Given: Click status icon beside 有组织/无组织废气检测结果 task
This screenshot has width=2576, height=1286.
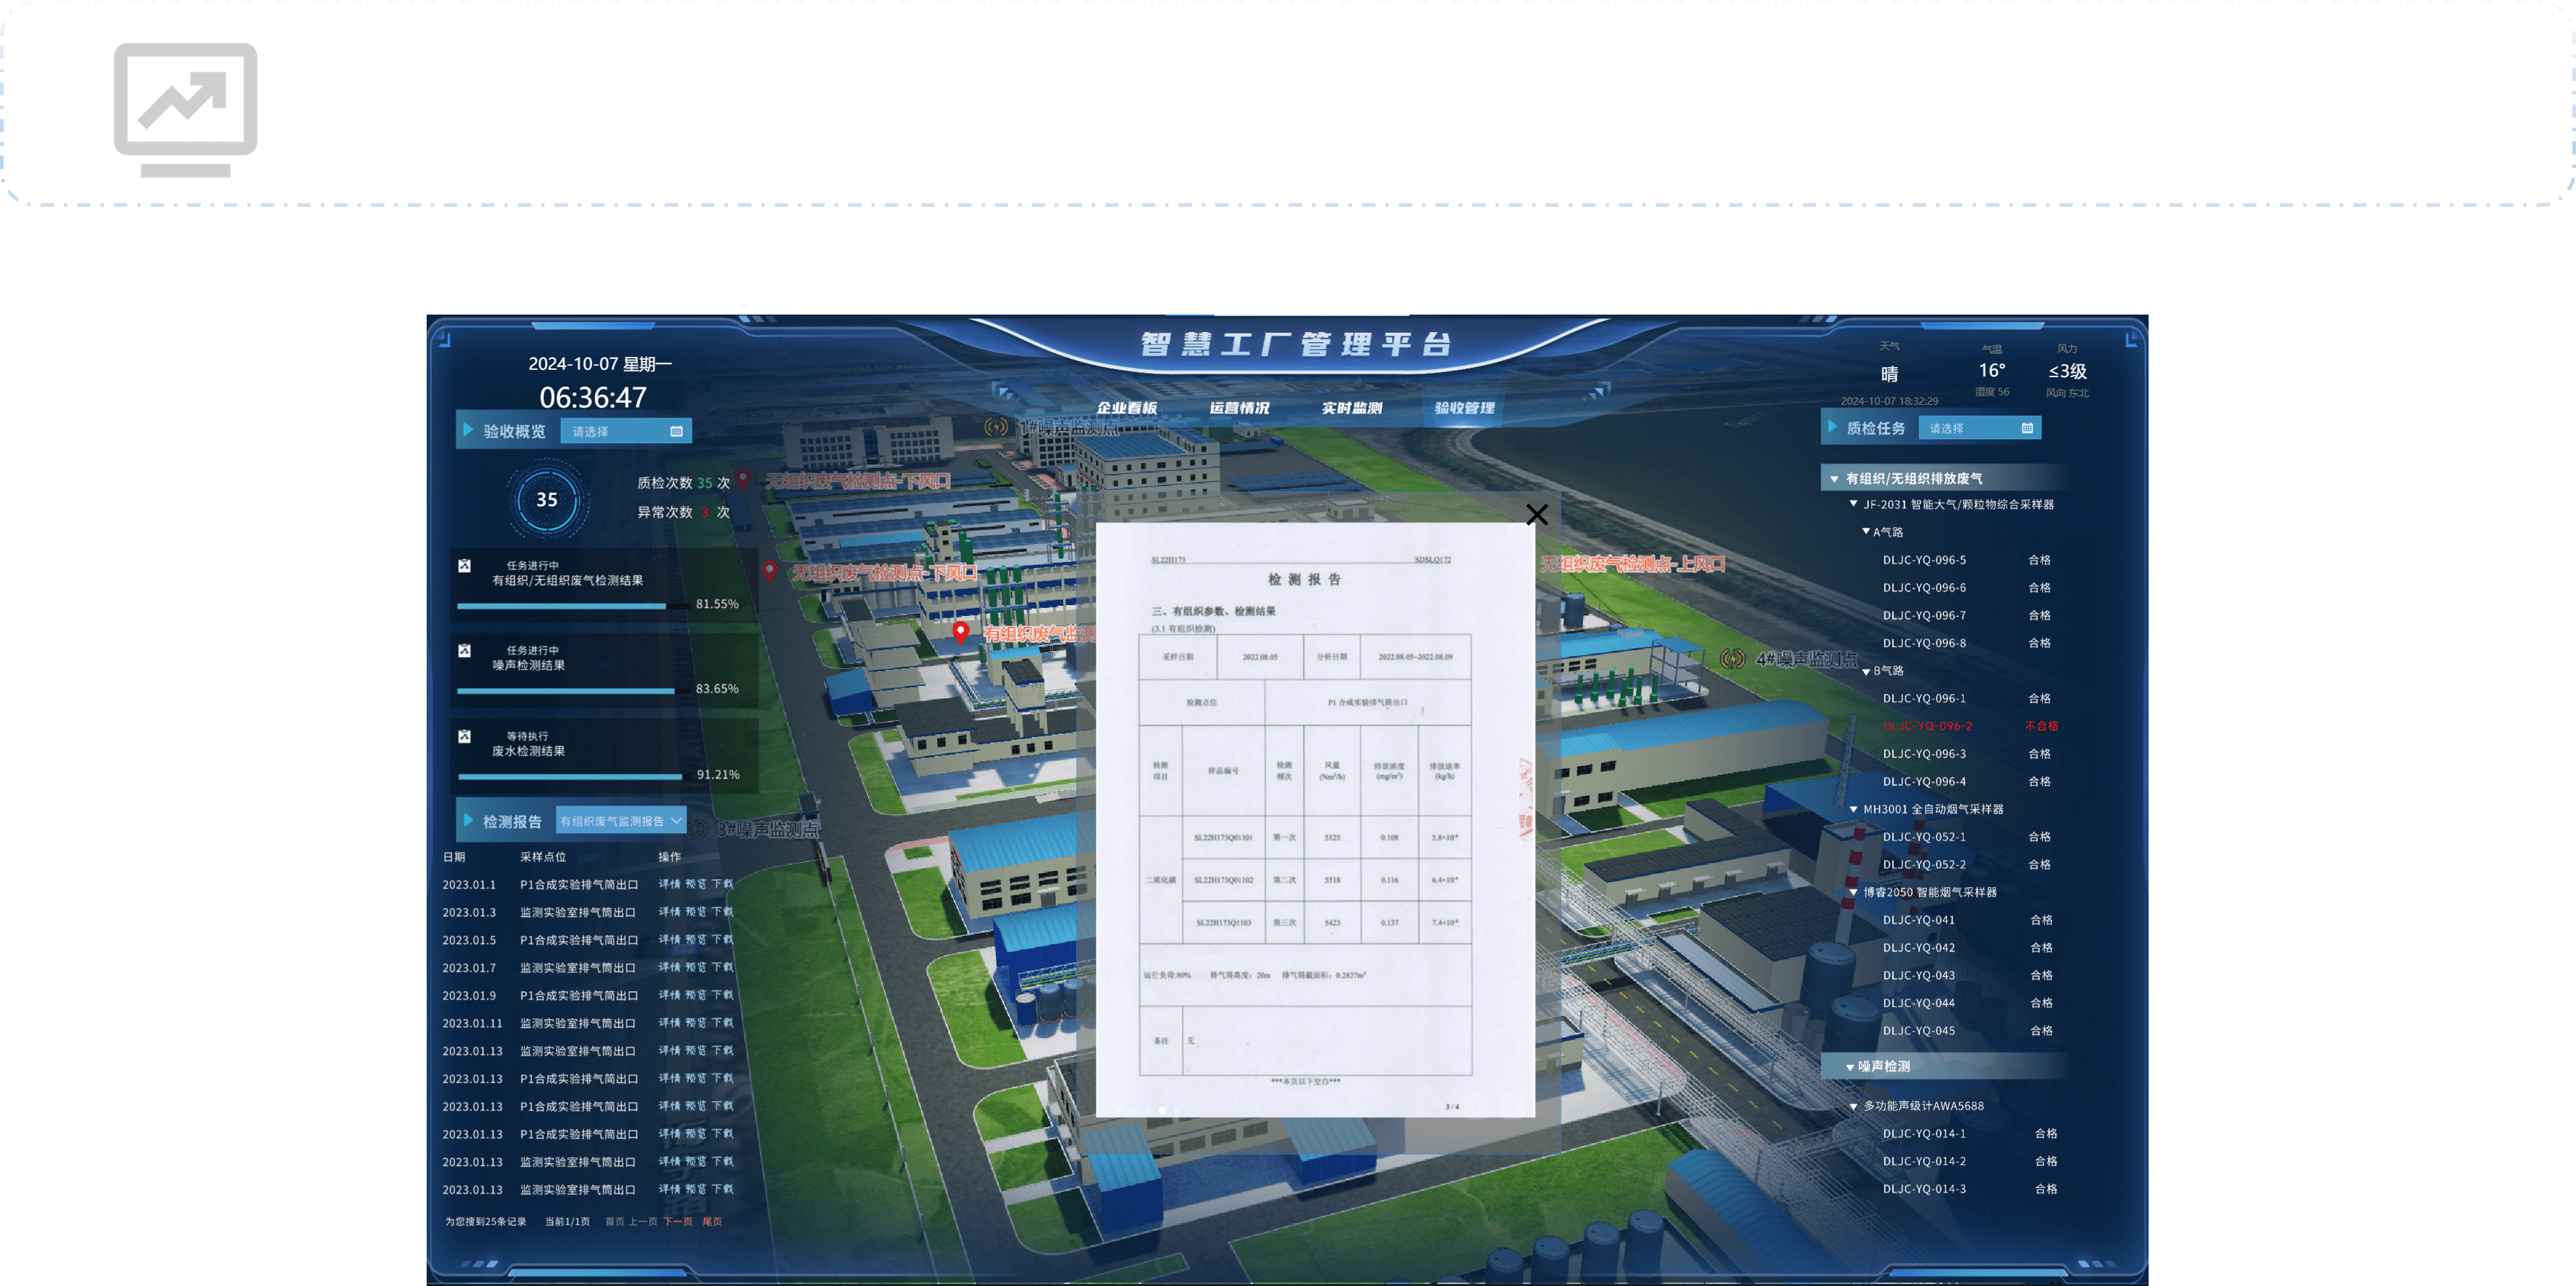Looking at the screenshot, I should click(464, 566).
